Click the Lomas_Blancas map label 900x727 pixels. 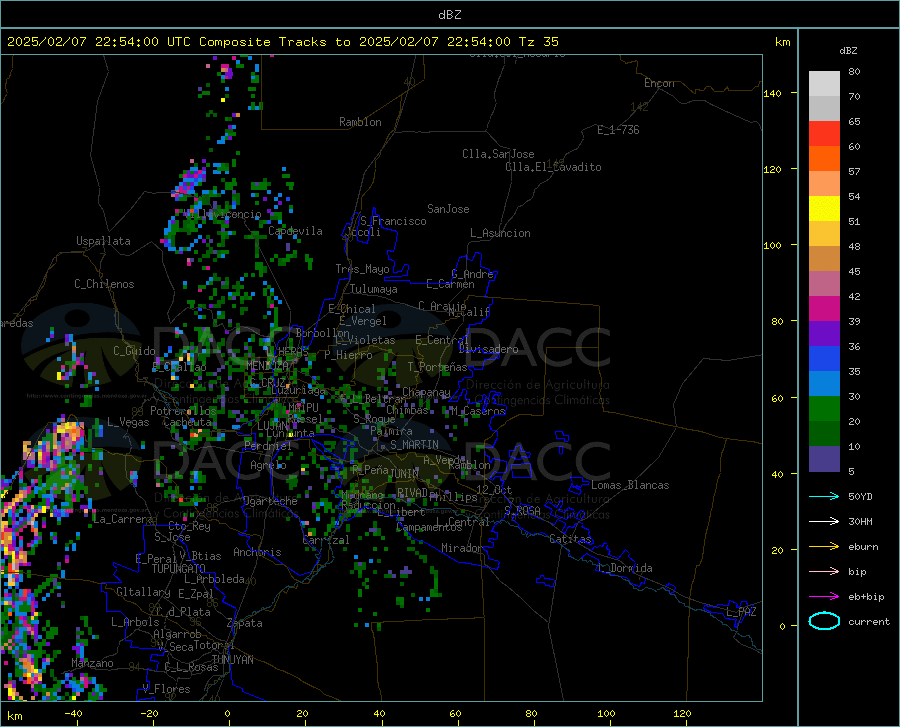[630, 485]
